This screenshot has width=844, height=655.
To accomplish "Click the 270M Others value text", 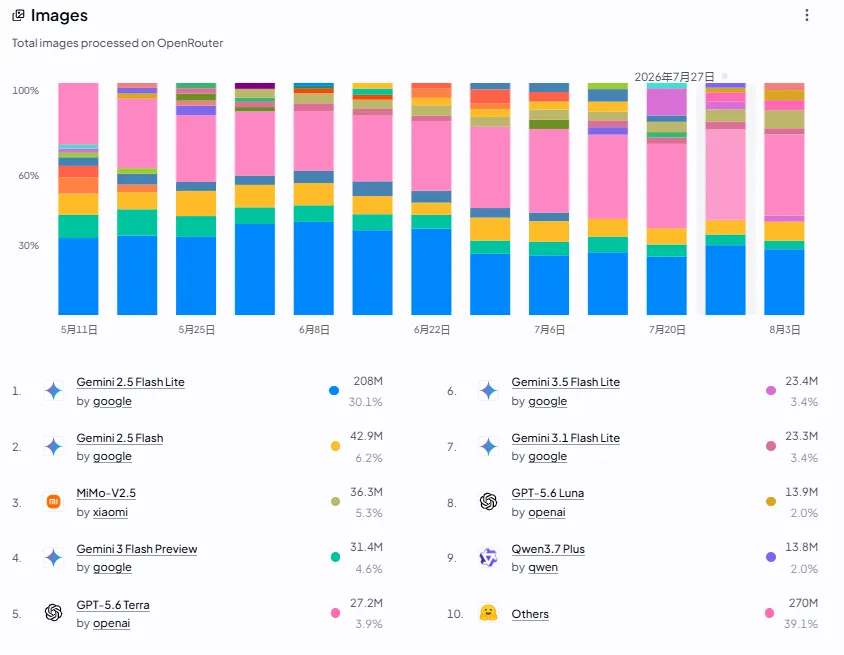I will pos(803,603).
